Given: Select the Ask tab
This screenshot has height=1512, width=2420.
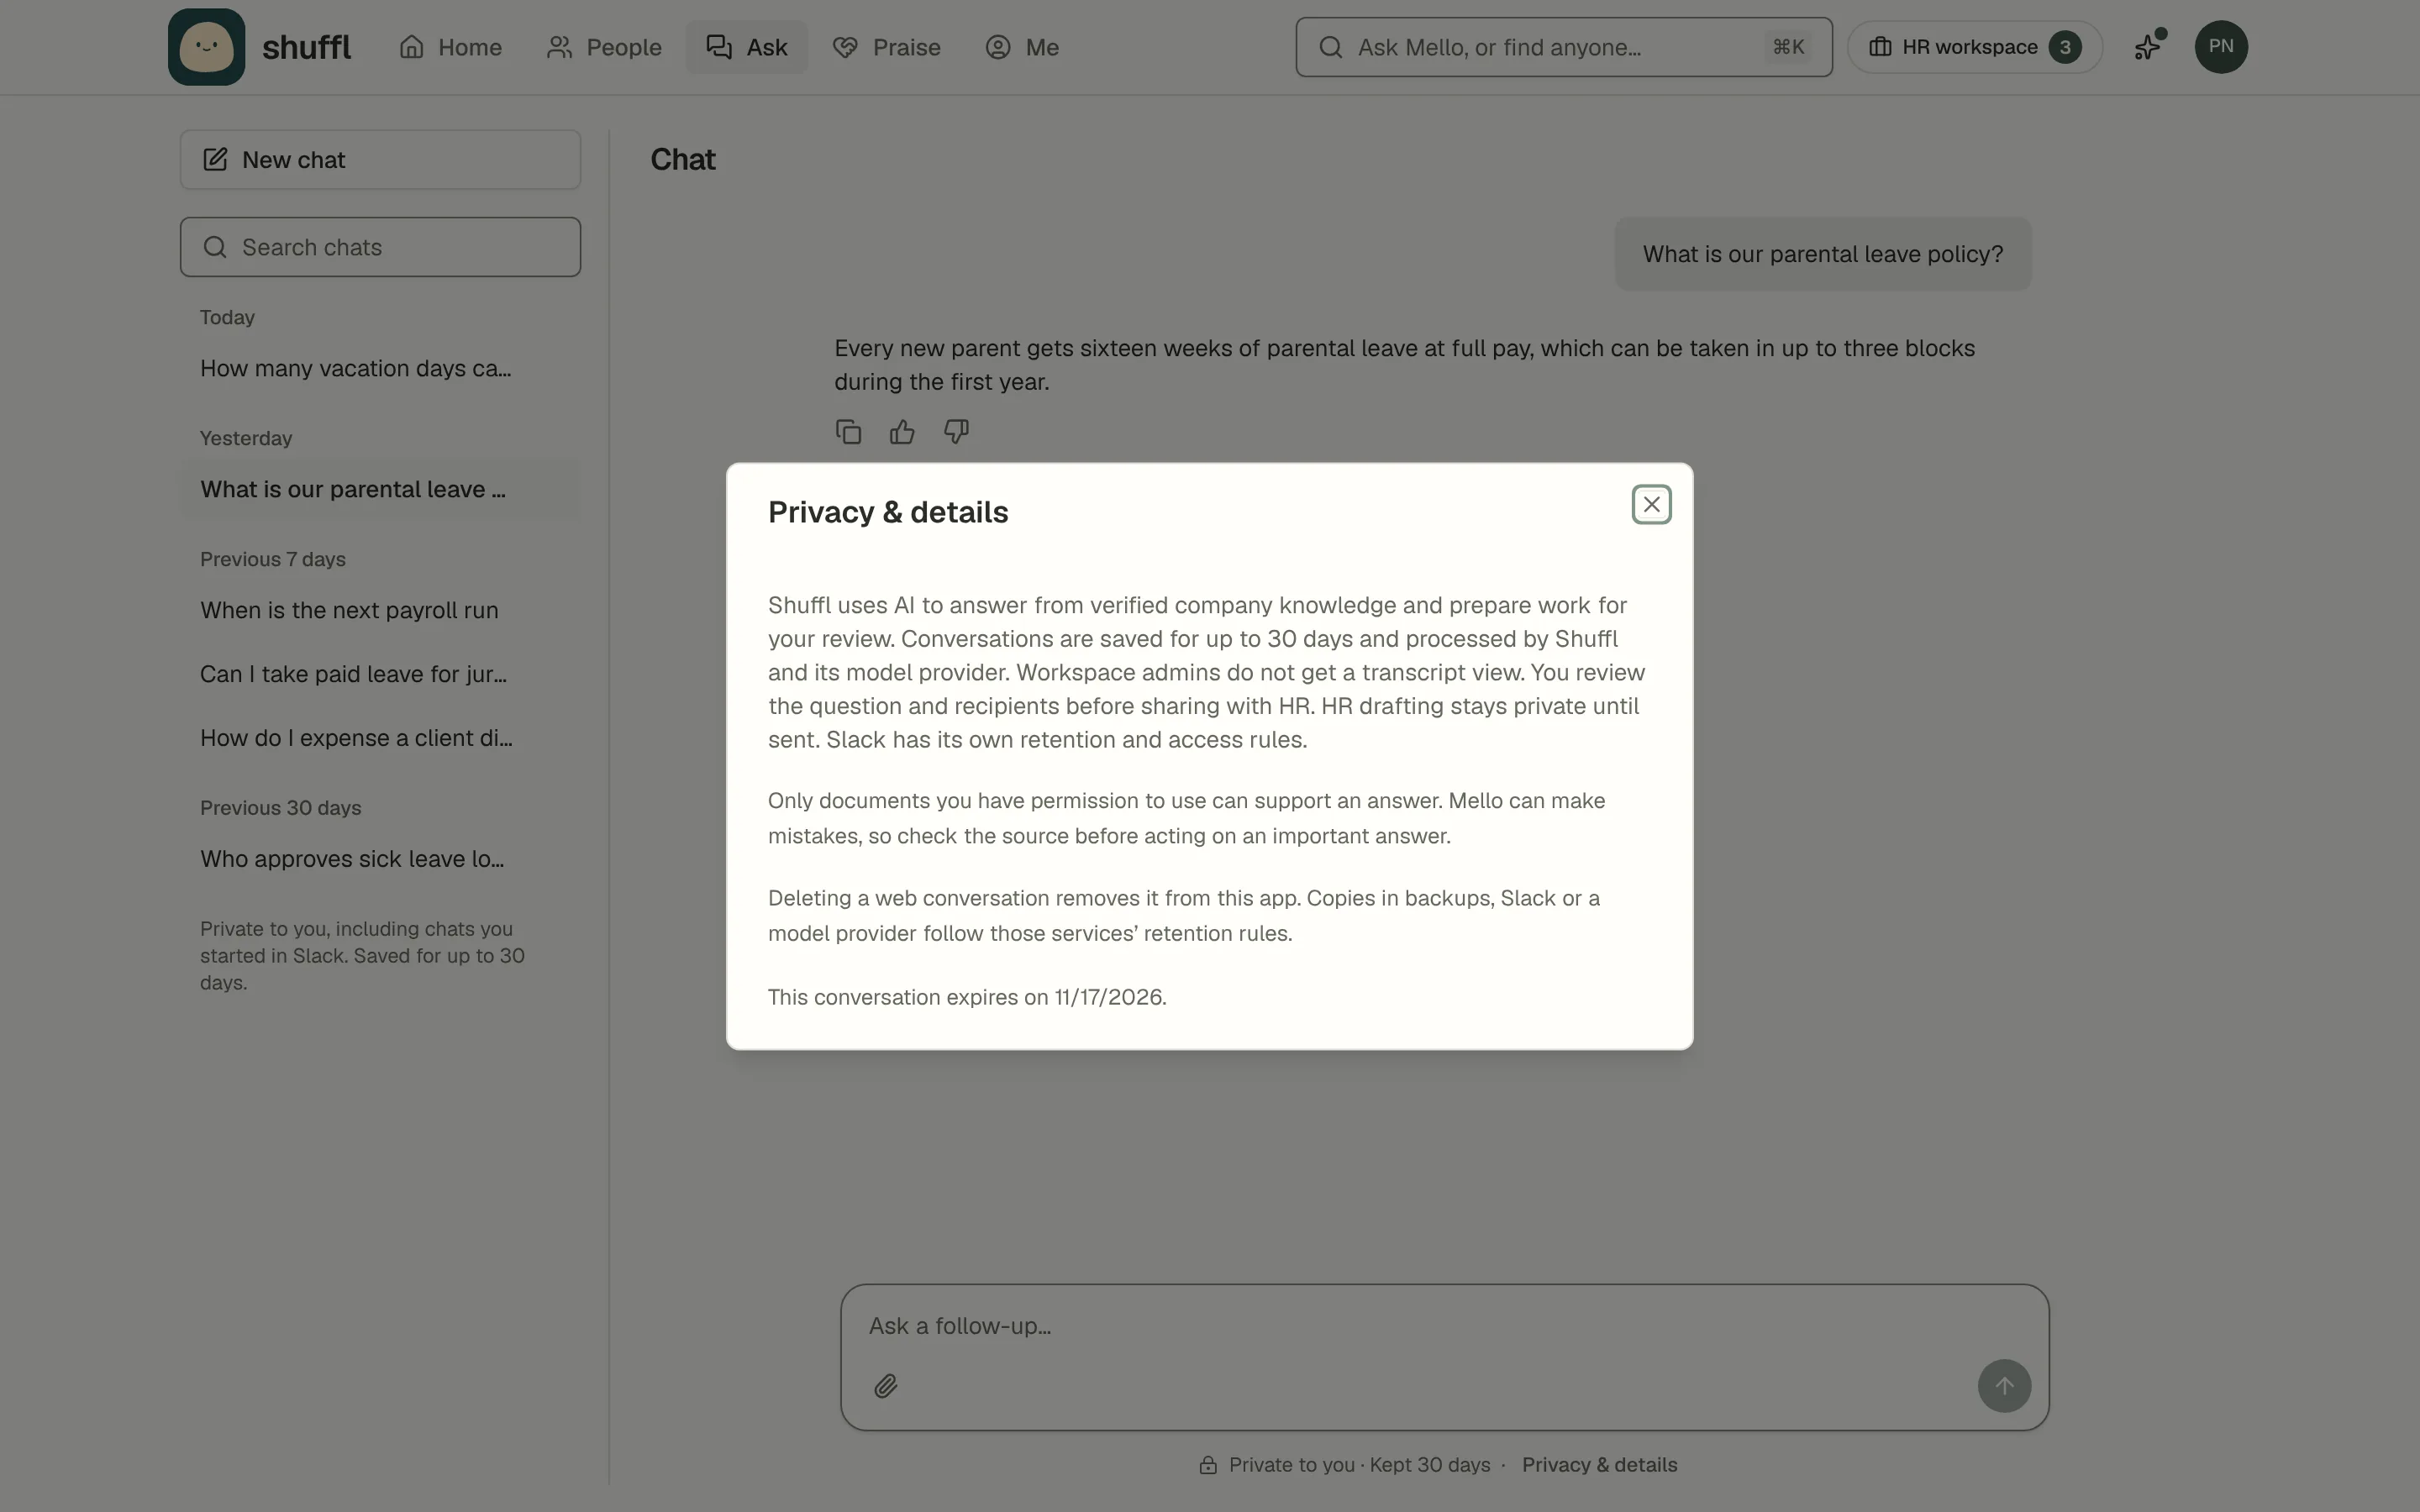Looking at the screenshot, I should coord(746,47).
